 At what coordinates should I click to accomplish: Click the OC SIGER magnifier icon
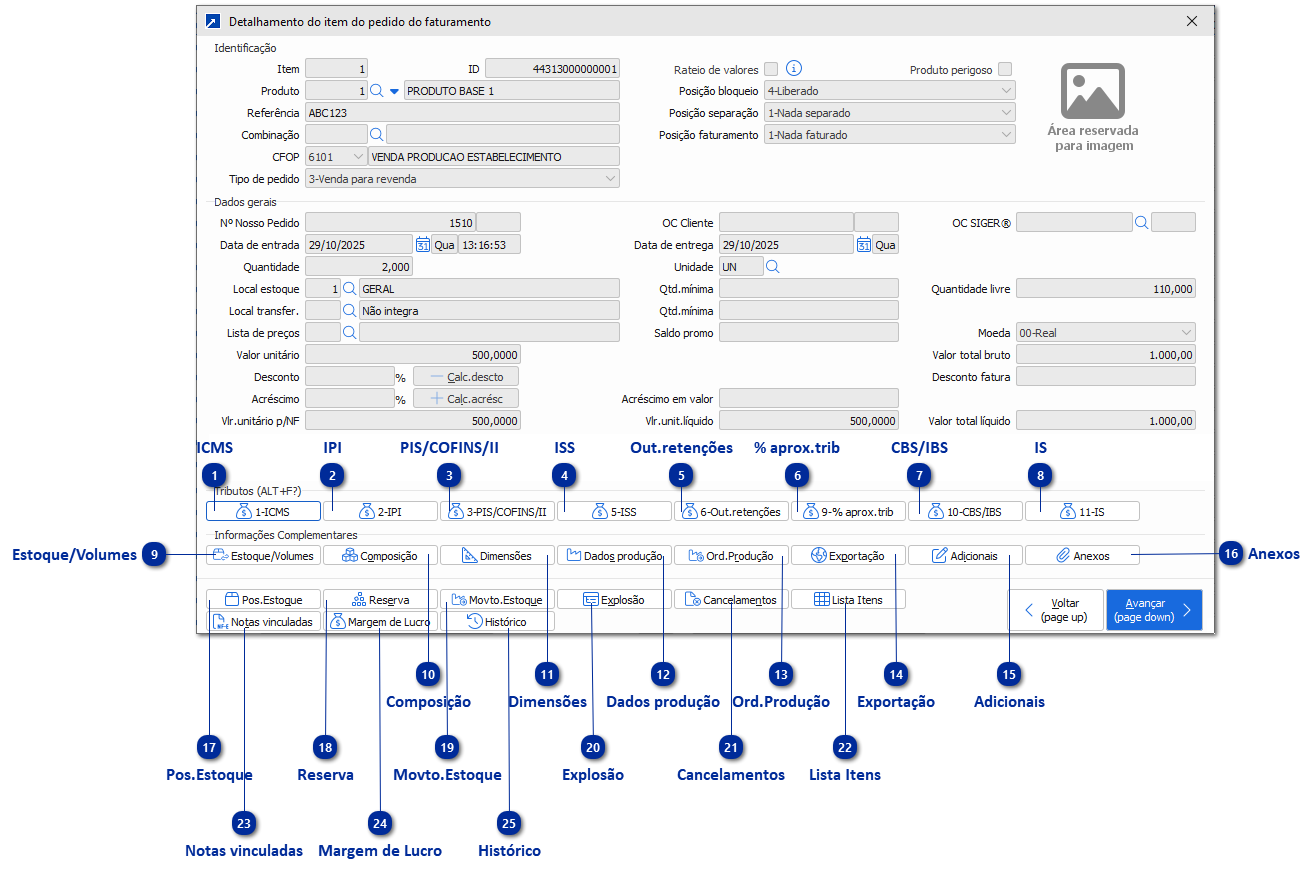pos(1141,223)
